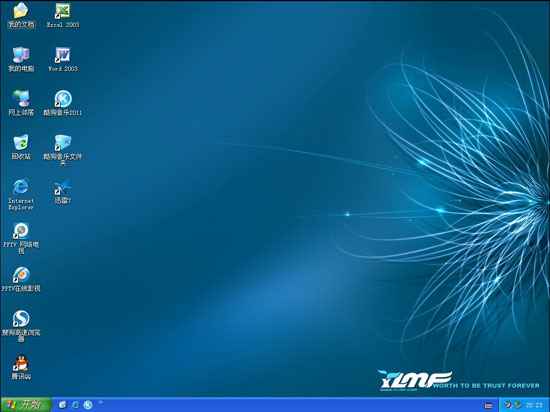
Task: Select the Word 2003 shortcut
Action: tap(63, 59)
